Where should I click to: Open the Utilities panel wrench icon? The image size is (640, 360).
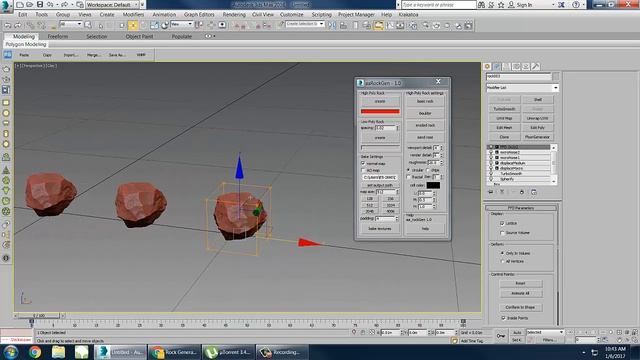[x=536, y=66]
